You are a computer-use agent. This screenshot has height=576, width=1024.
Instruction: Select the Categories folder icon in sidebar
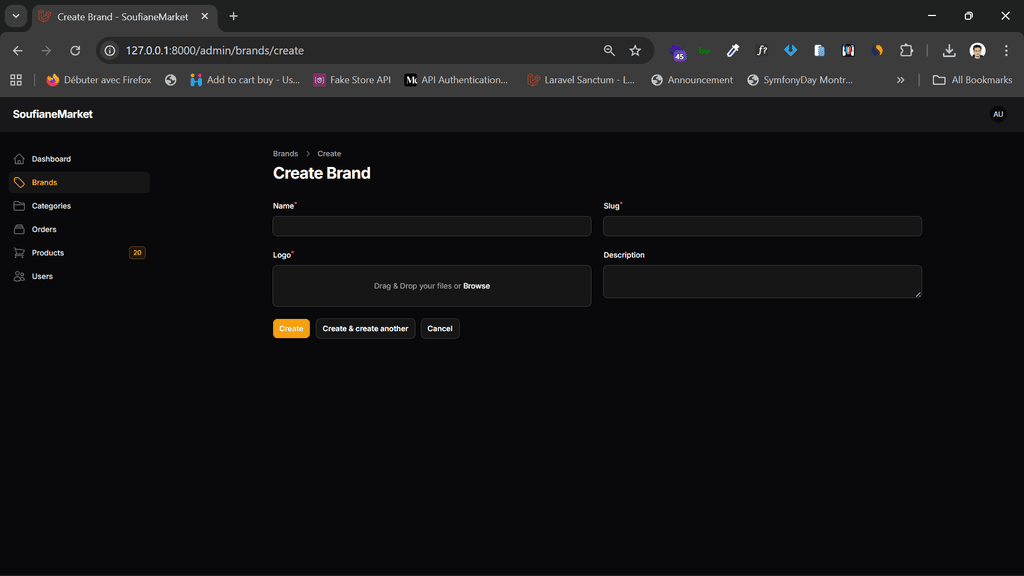[19, 206]
